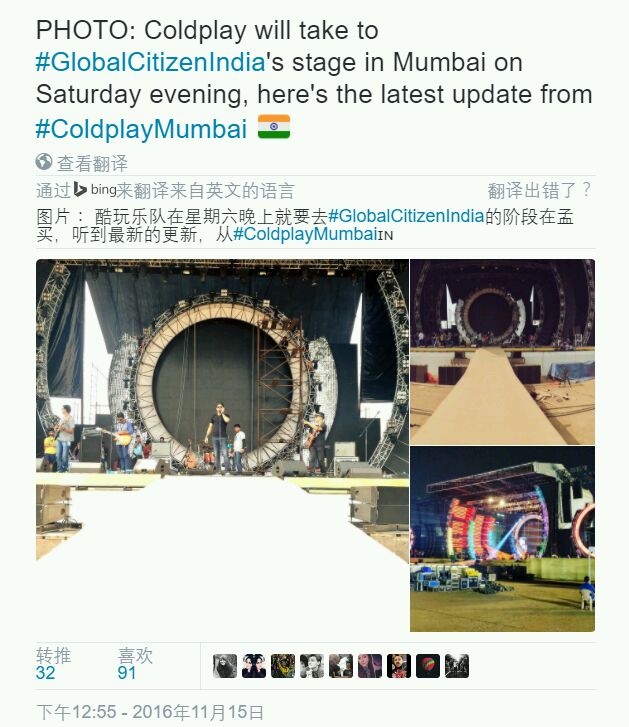Screen dimensions: 629x727
Task: Click the globe icon beside 查看翻译
Action: (44, 162)
